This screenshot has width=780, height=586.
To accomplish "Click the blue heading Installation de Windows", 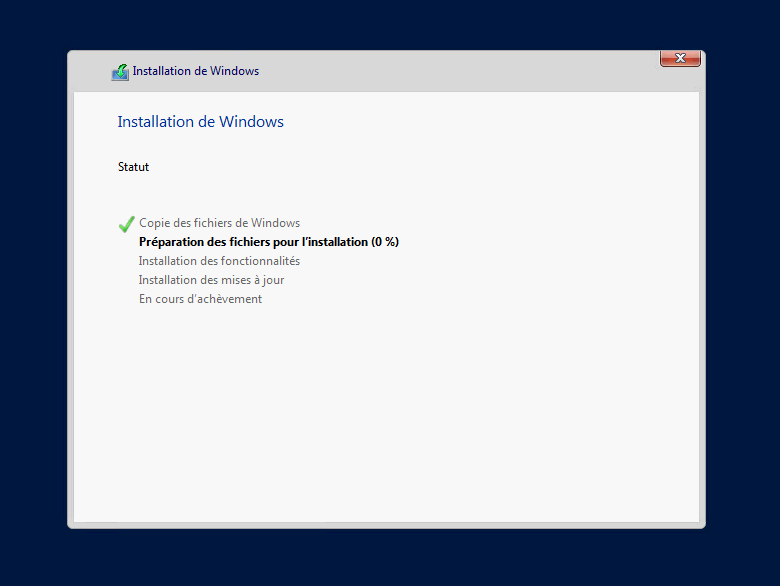I will [200, 122].
